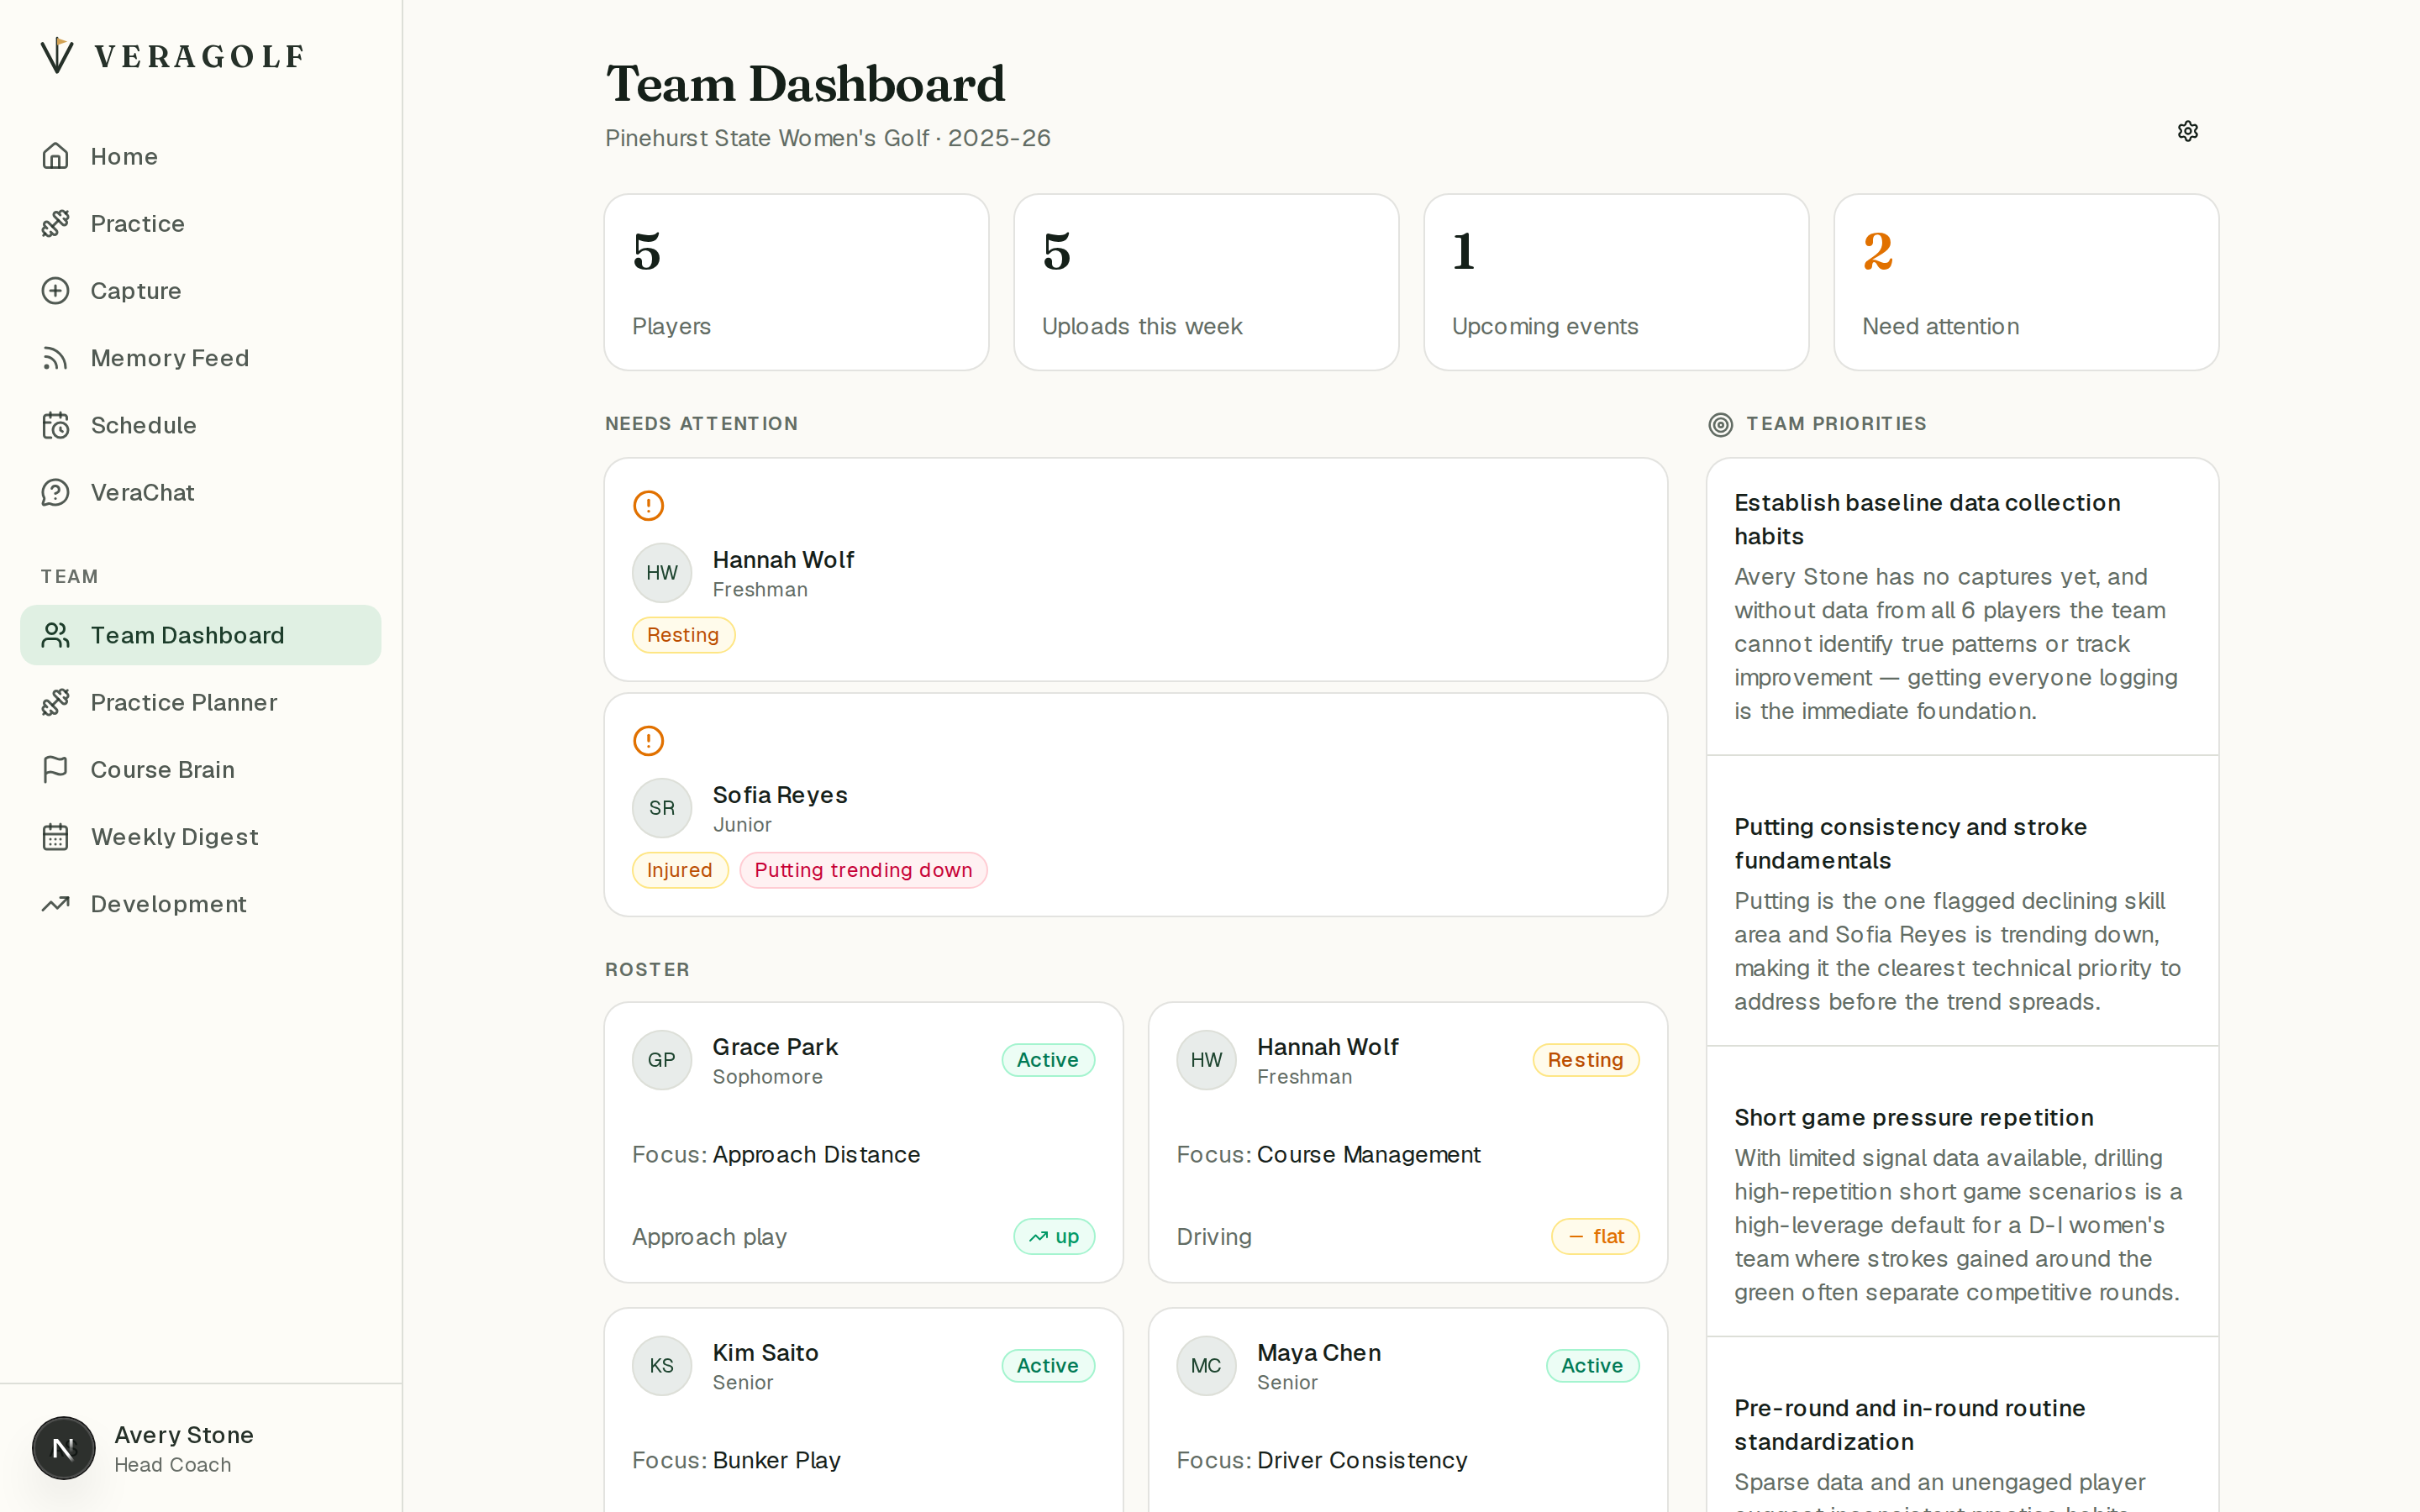
Task: Click the Active badge on Grace Park
Action: [1048, 1060]
